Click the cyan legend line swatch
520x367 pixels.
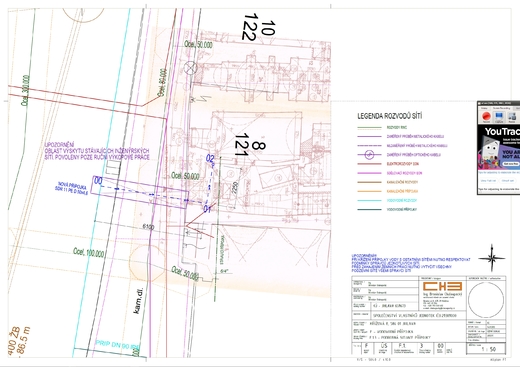(369, 200)
